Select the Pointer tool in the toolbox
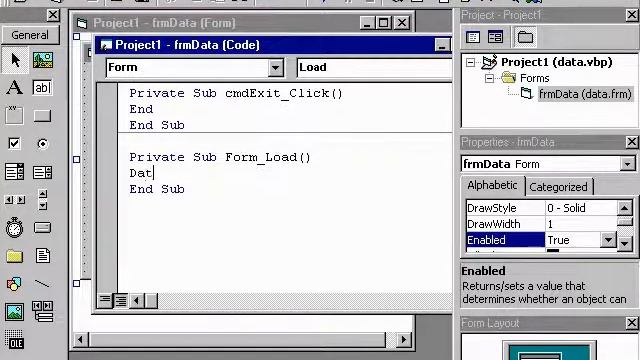Viewport: 640px width, 360px height. click(15, 60)
